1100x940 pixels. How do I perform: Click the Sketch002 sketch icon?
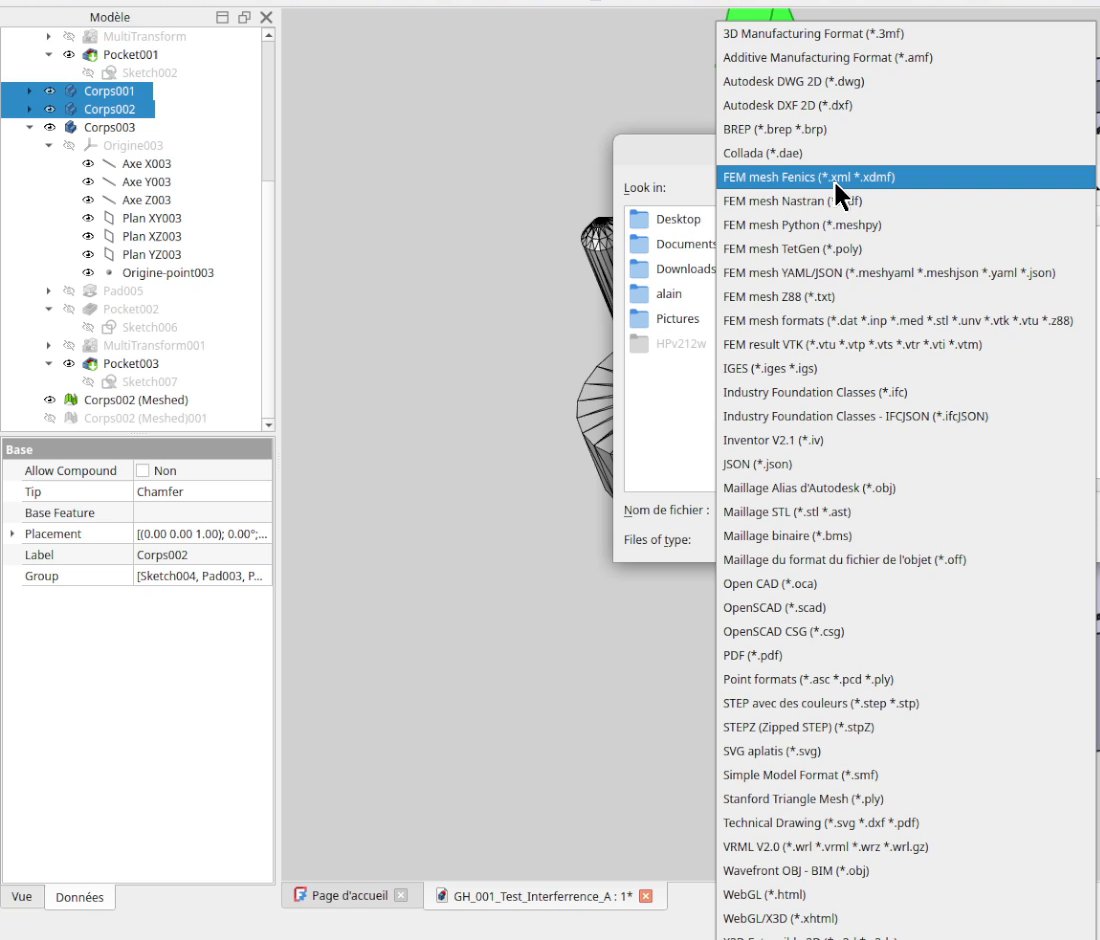pyautogui.click(x=109, y=73)
